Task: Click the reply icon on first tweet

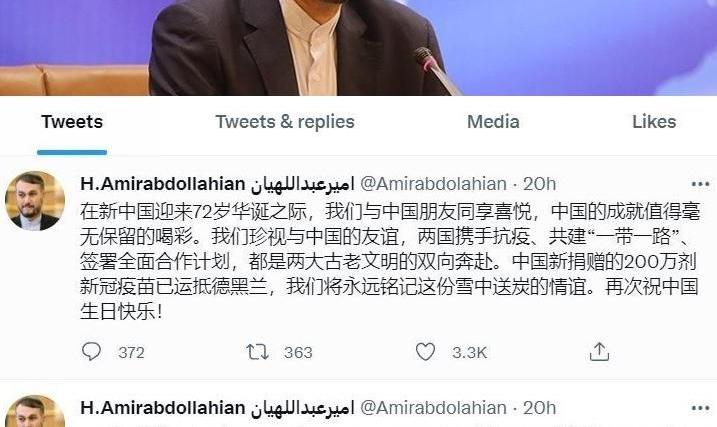Action: click(x=91, y=352)
